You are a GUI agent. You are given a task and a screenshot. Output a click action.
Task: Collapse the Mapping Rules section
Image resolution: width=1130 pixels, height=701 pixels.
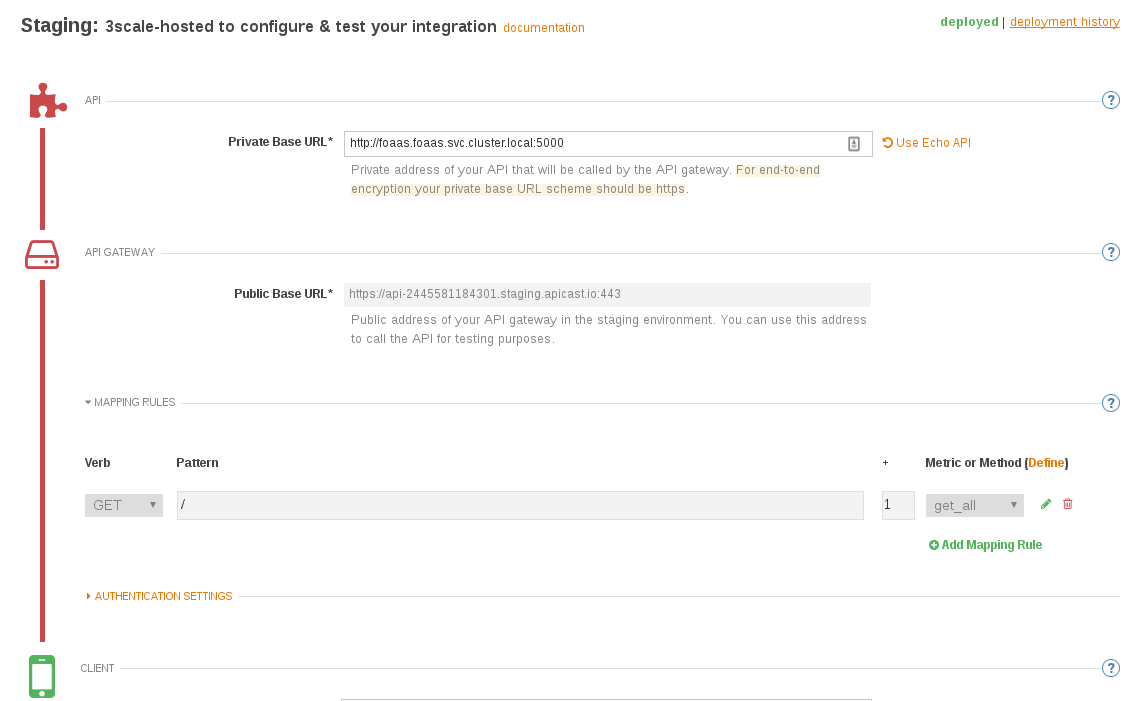[130, 403]
